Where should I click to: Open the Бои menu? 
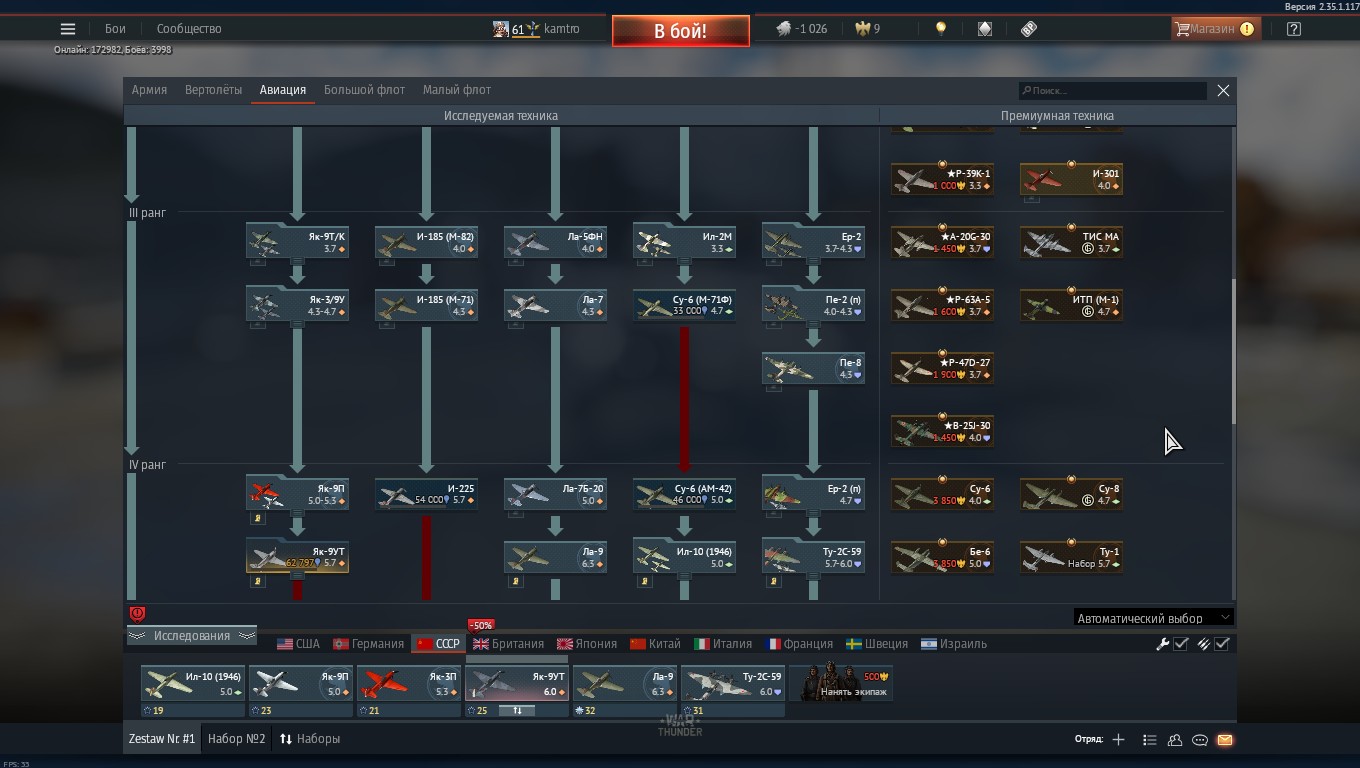pyautogui.click(x=116, y=29)
